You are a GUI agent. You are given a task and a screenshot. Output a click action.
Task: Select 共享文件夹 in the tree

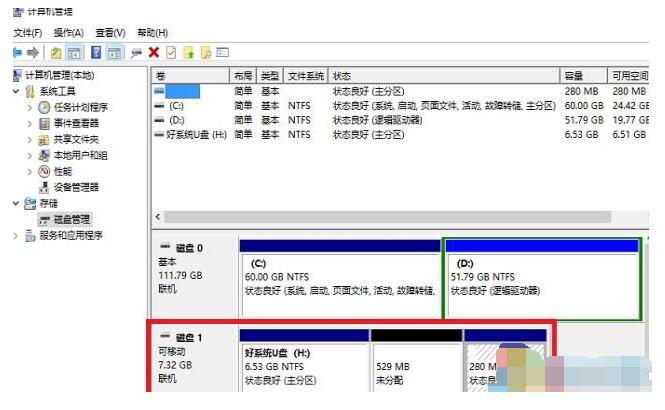coord(76,139)
